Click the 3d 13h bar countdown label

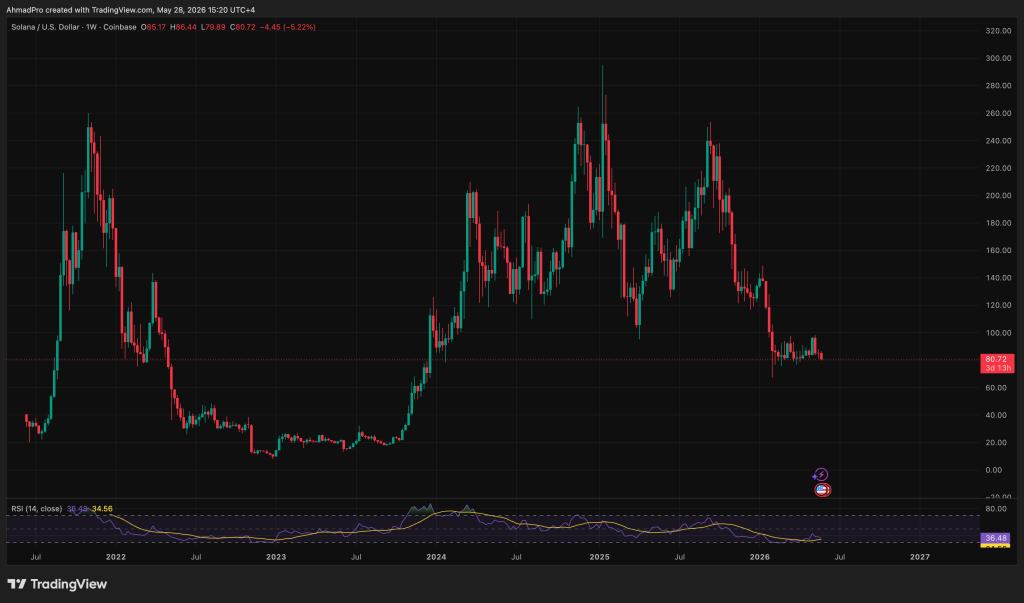click(997, 368)
